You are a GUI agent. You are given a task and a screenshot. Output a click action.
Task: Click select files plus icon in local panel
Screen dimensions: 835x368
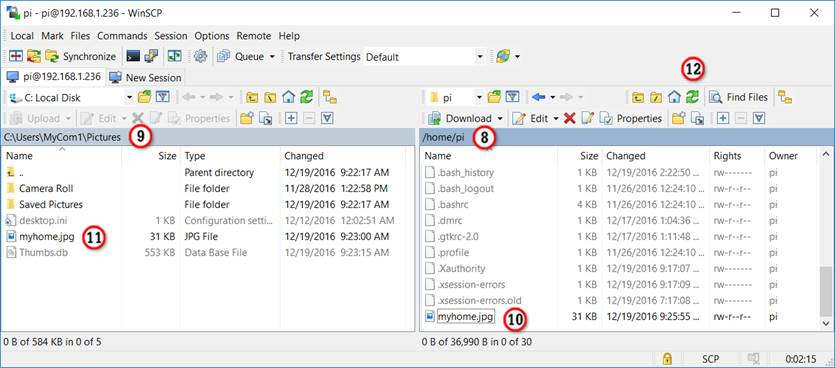[x=291, y=118]
